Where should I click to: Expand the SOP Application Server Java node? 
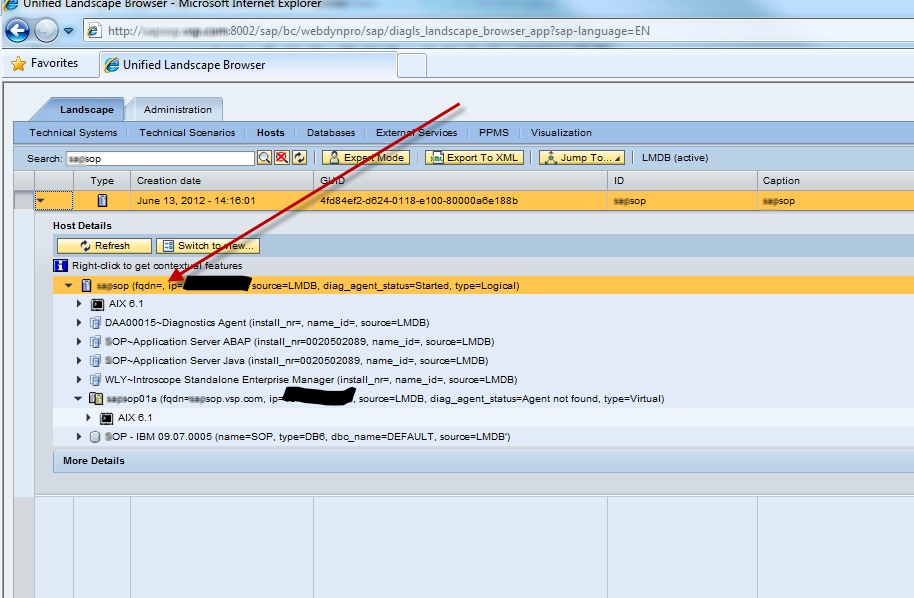pyautogui.click(x=79, y=361)
